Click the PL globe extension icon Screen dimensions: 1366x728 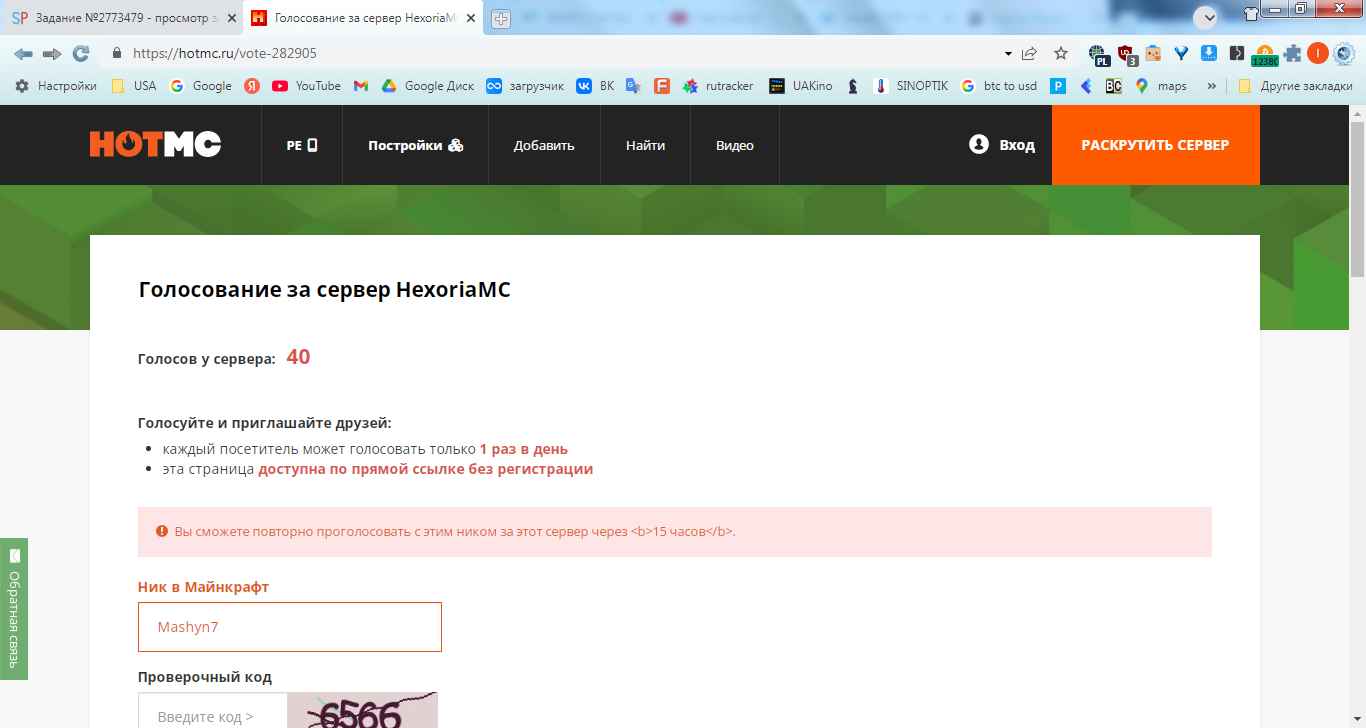point(1099,54)
